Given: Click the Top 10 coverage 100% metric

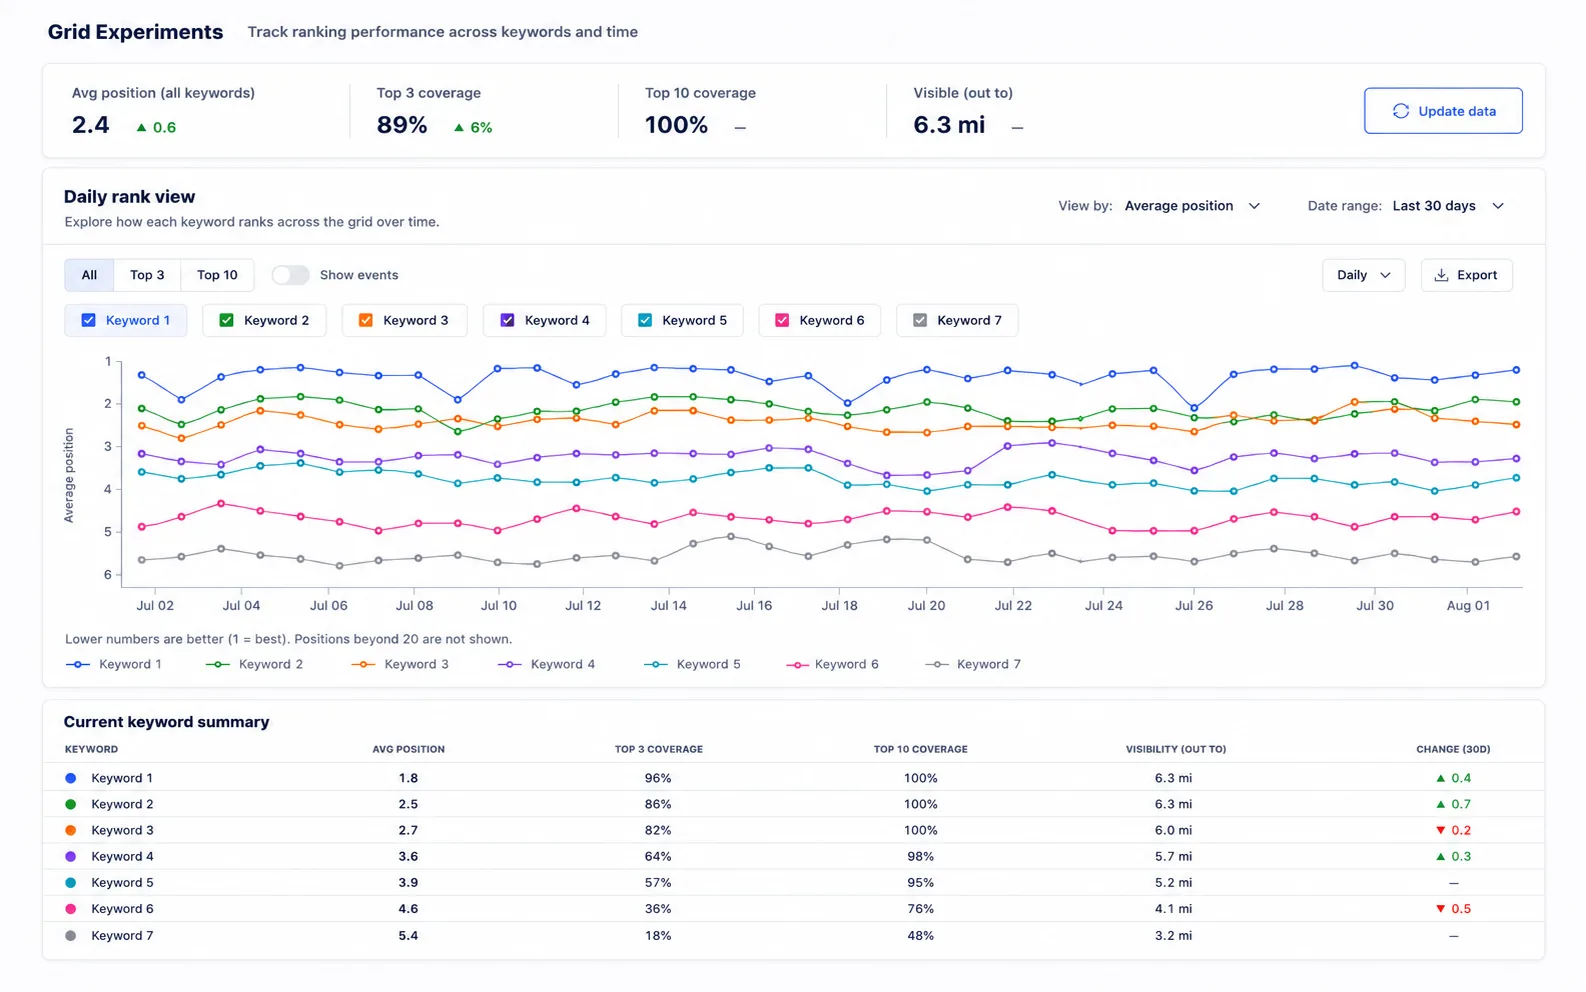Looking at the screenshot, I should pyautogui.click(x=676, y=125).
